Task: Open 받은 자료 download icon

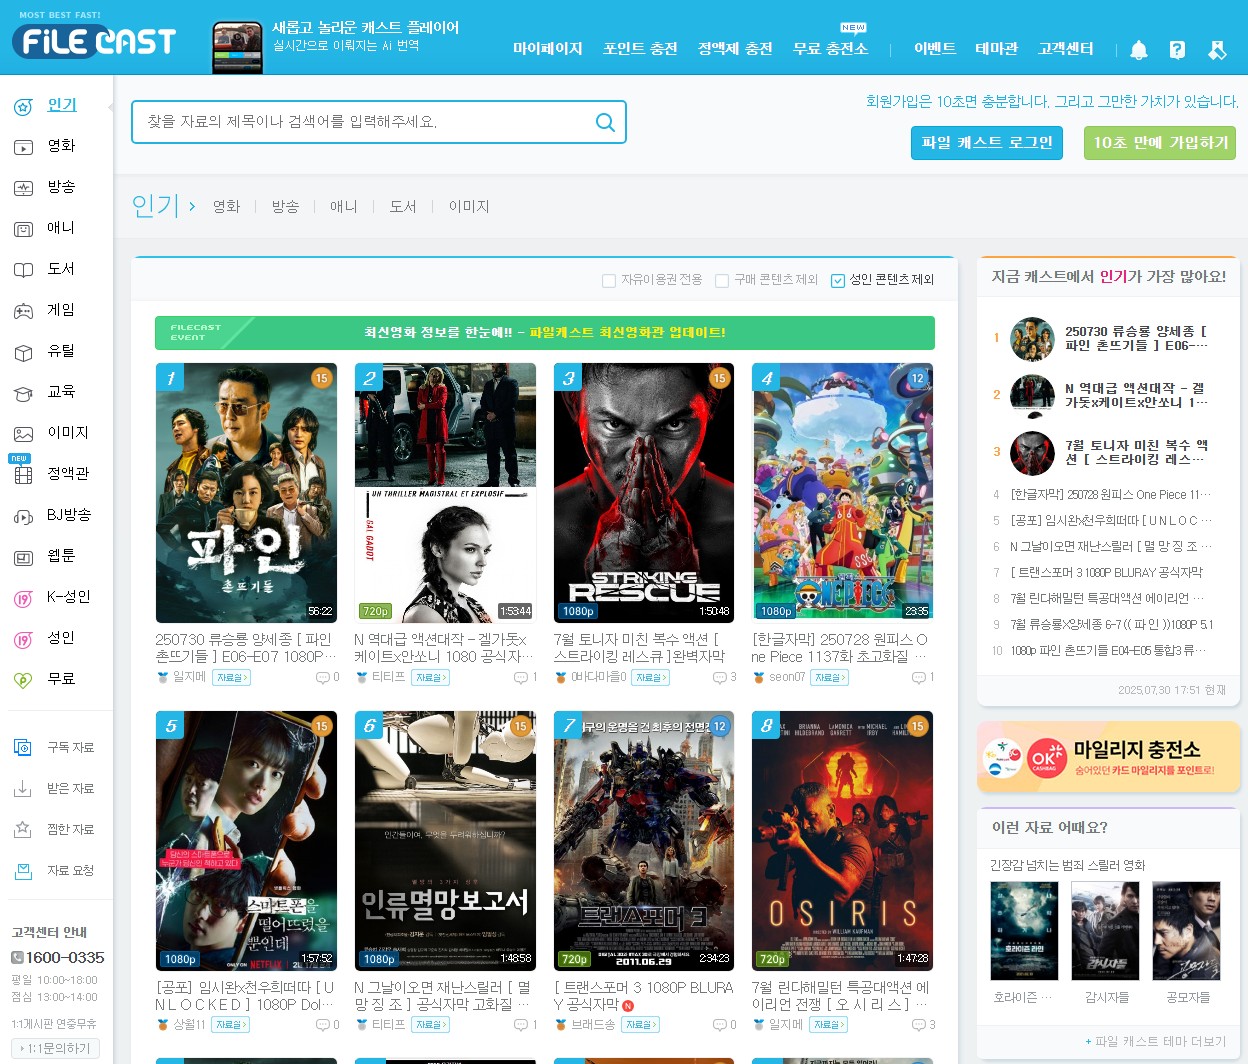Action: (23, 789)
